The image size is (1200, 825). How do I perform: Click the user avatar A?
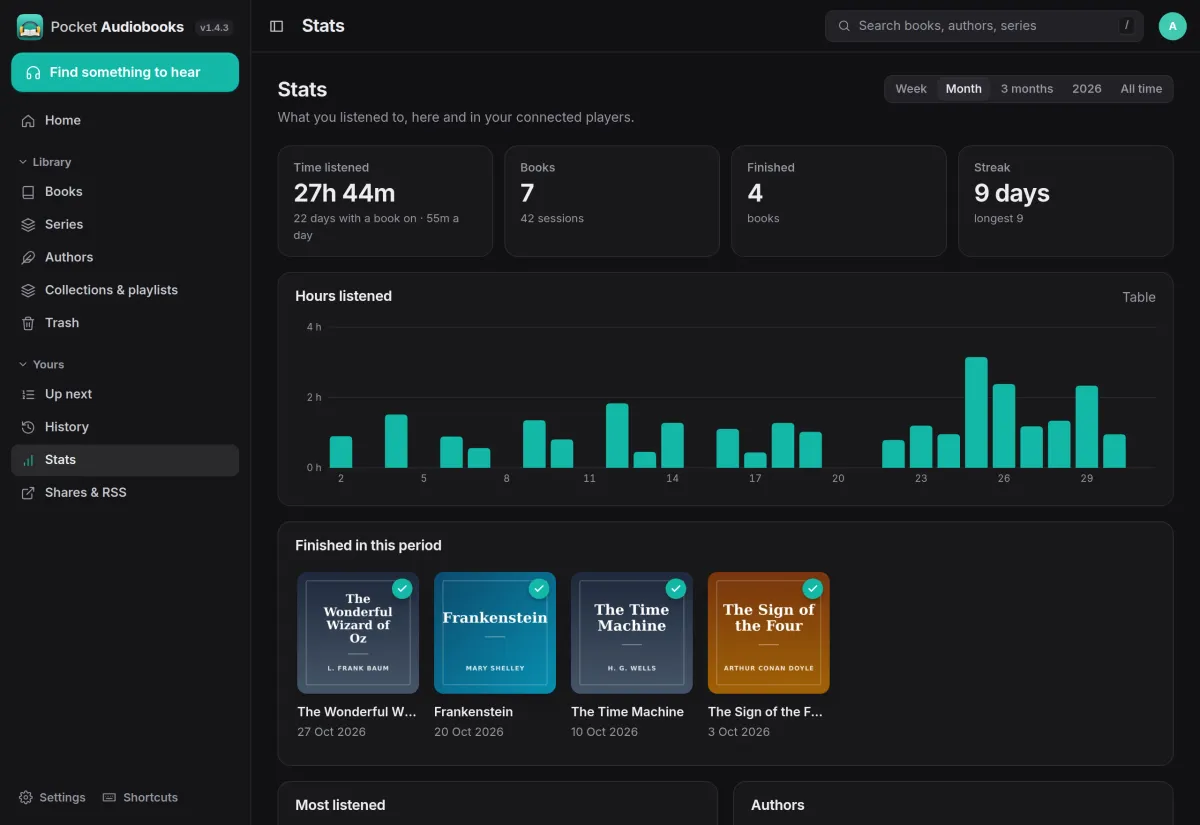1173,26
